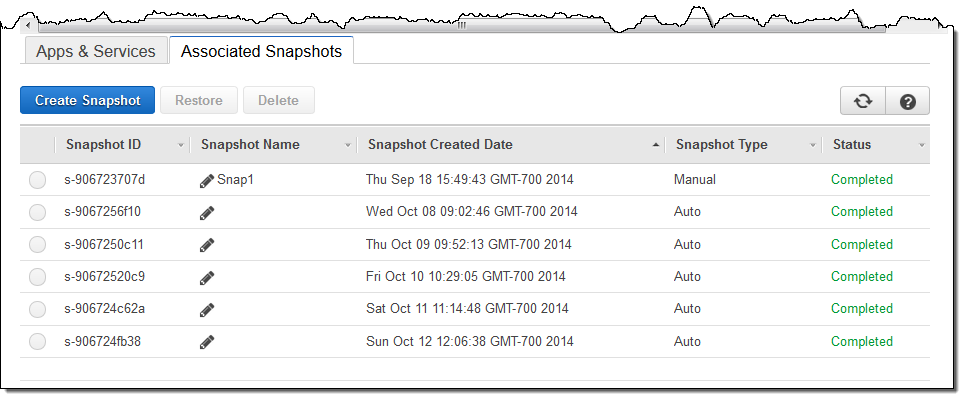Click pencil icon for snapshot s-906724c62a

coord(207,310)
